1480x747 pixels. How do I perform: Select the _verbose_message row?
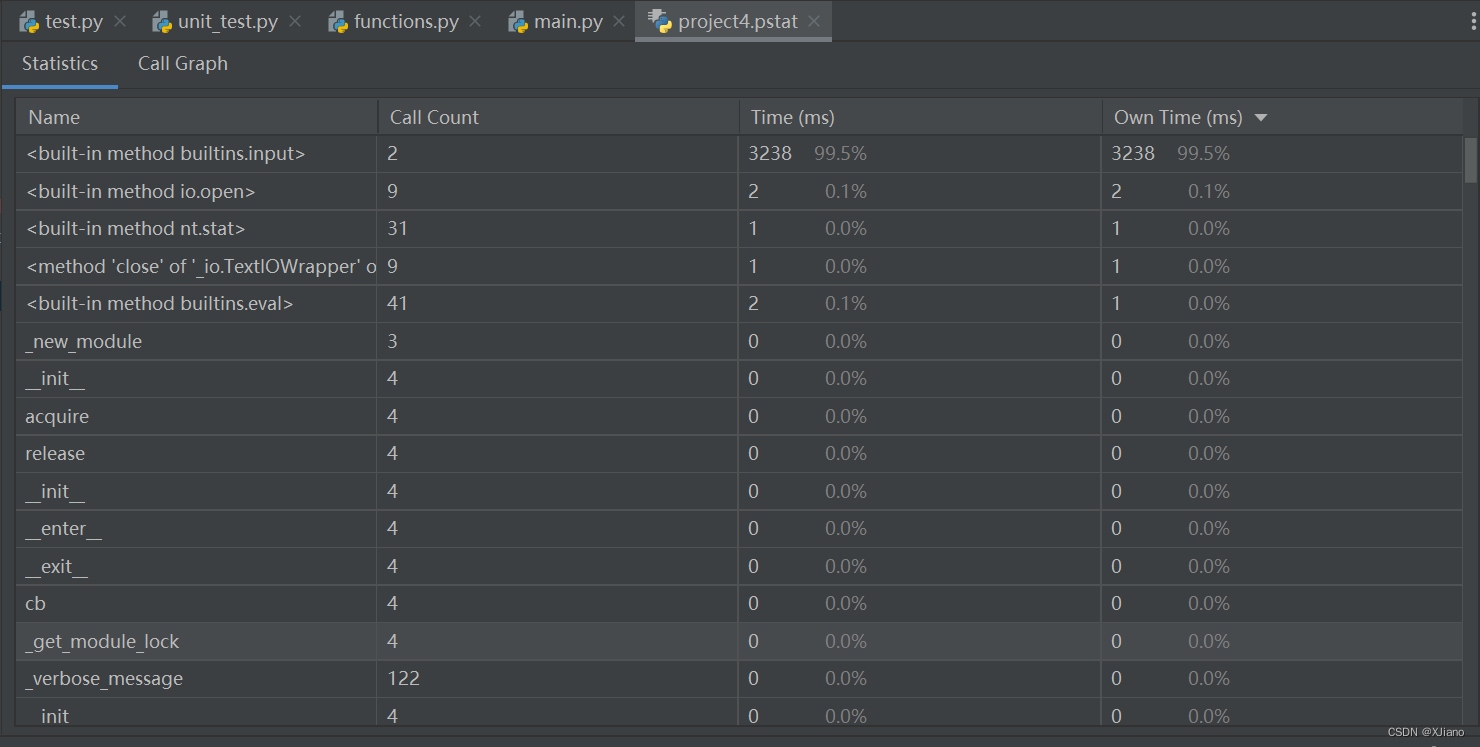(739, 679)
